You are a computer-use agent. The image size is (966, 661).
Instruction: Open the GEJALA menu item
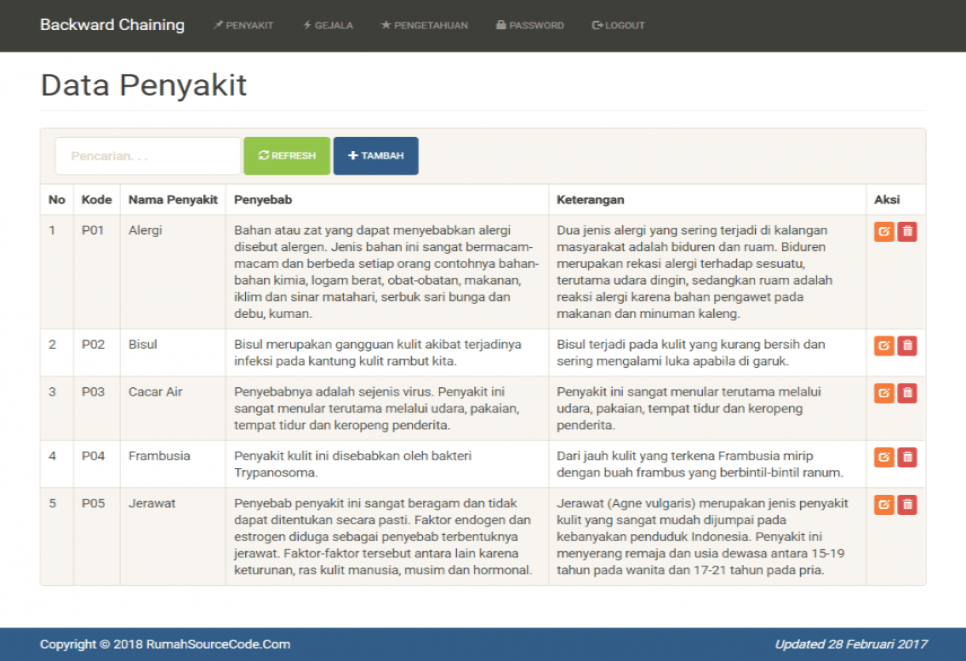click(328, 25)
